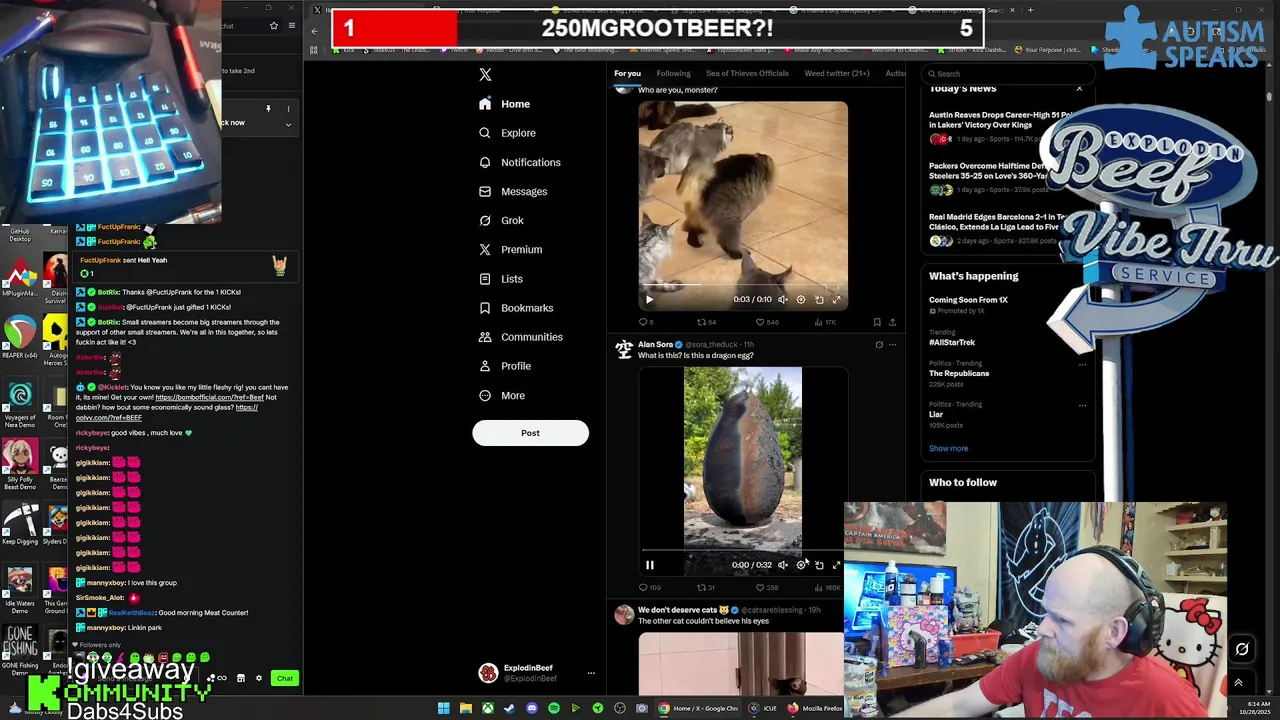Open Spotify from the taskbar
The image size is (1280, 720).
pos(553,708)
